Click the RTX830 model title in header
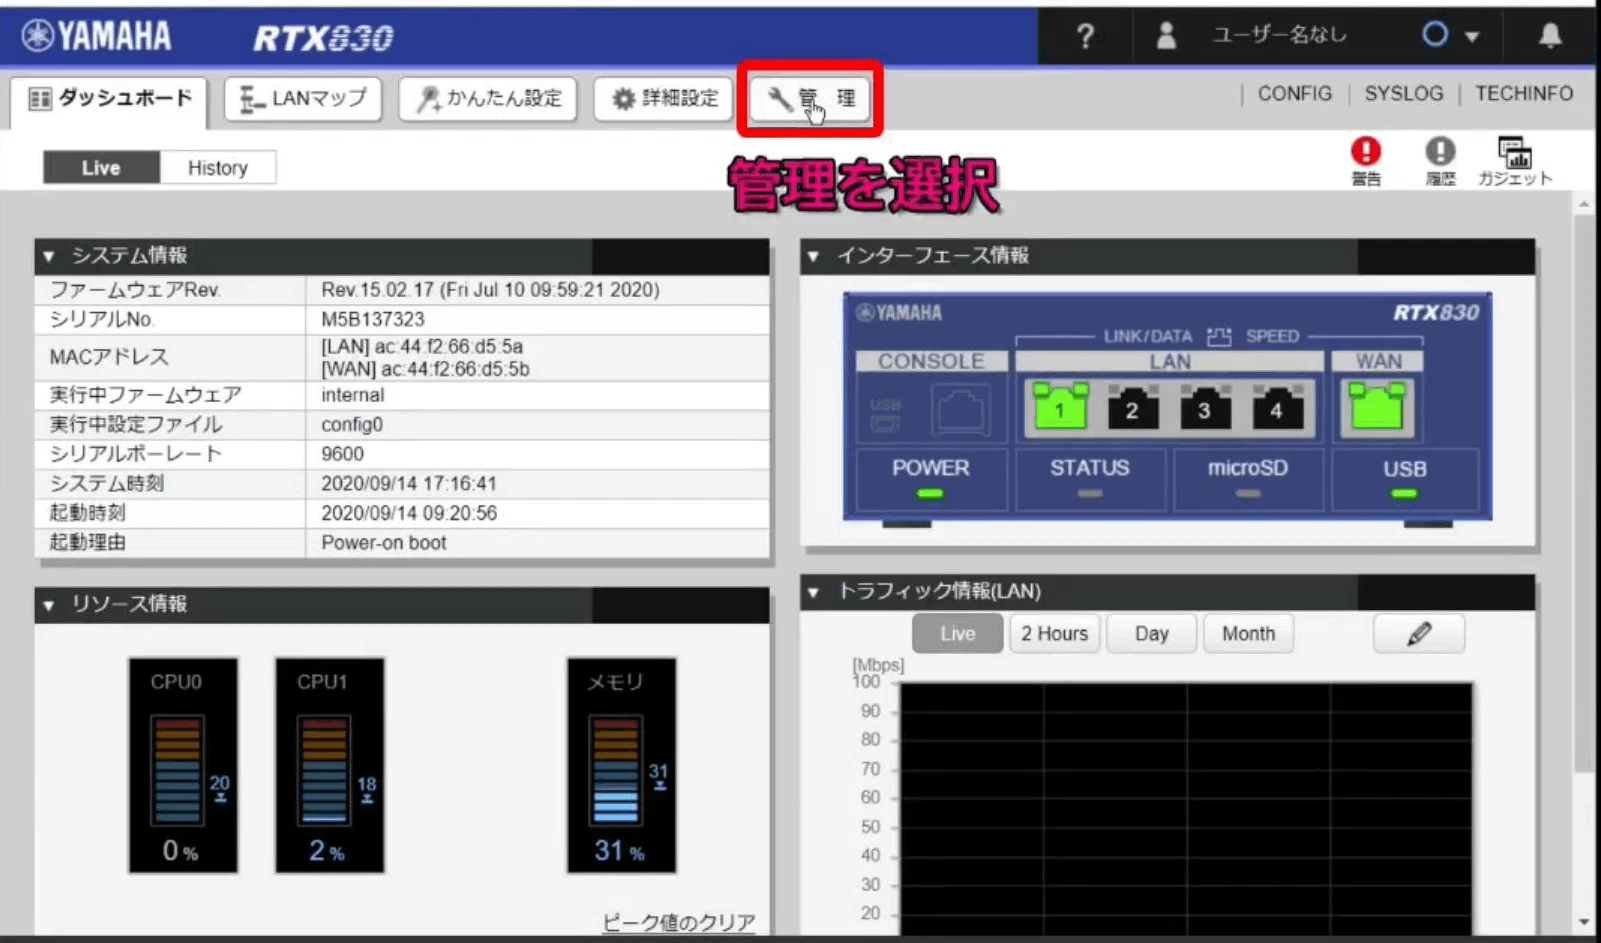This screenshot has width=1601, height=943. (323, 38)
